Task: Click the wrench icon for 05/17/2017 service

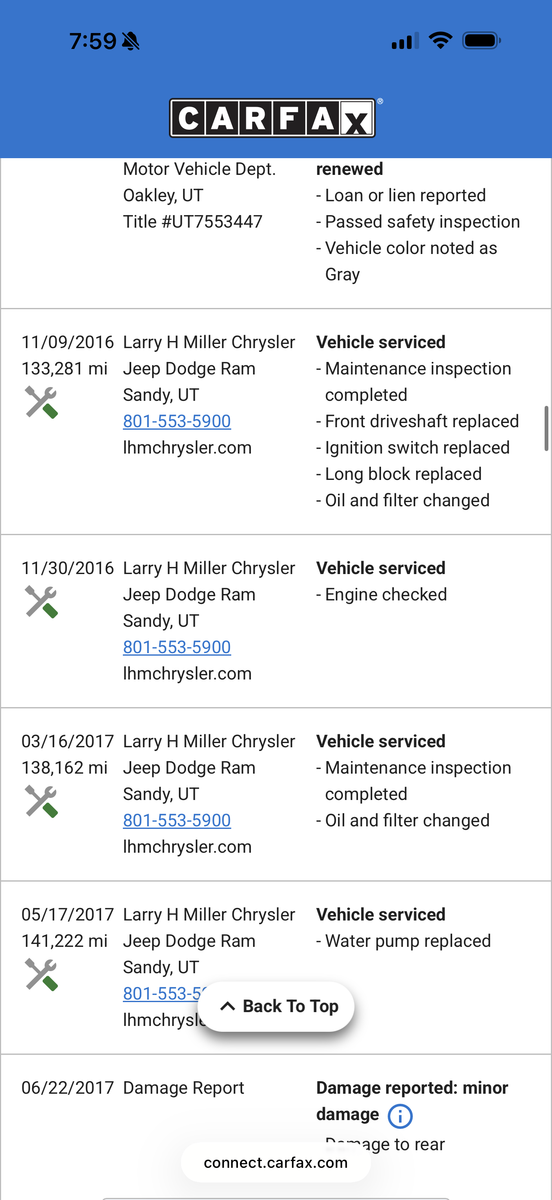Action: (x=41, y=974)
